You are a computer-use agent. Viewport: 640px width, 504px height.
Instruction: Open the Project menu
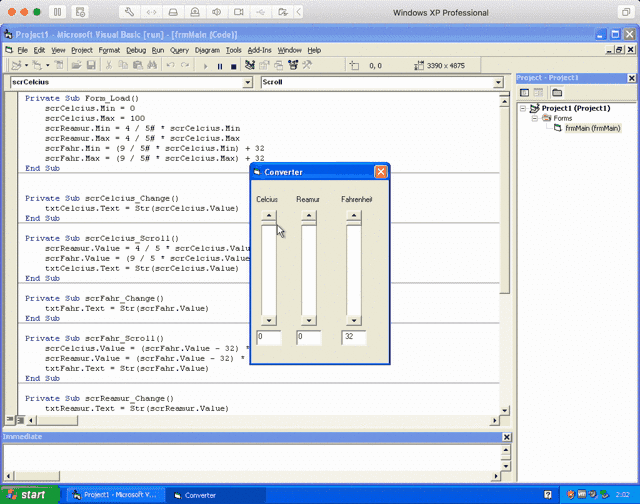click(x=82, y=50)
